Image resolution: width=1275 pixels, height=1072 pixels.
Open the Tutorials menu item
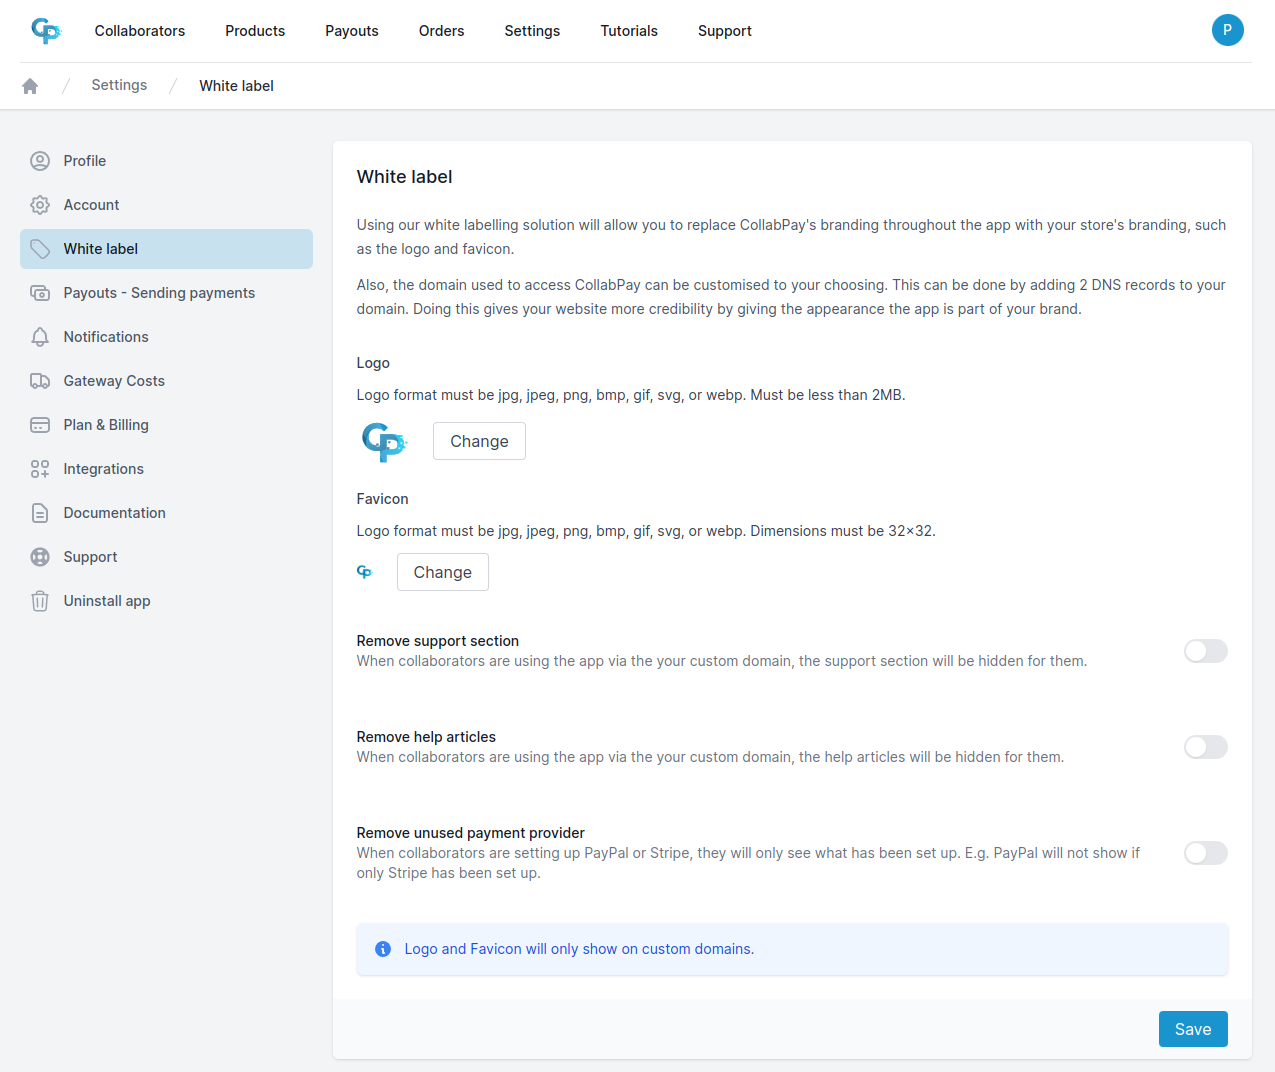[x=629, y=31]
